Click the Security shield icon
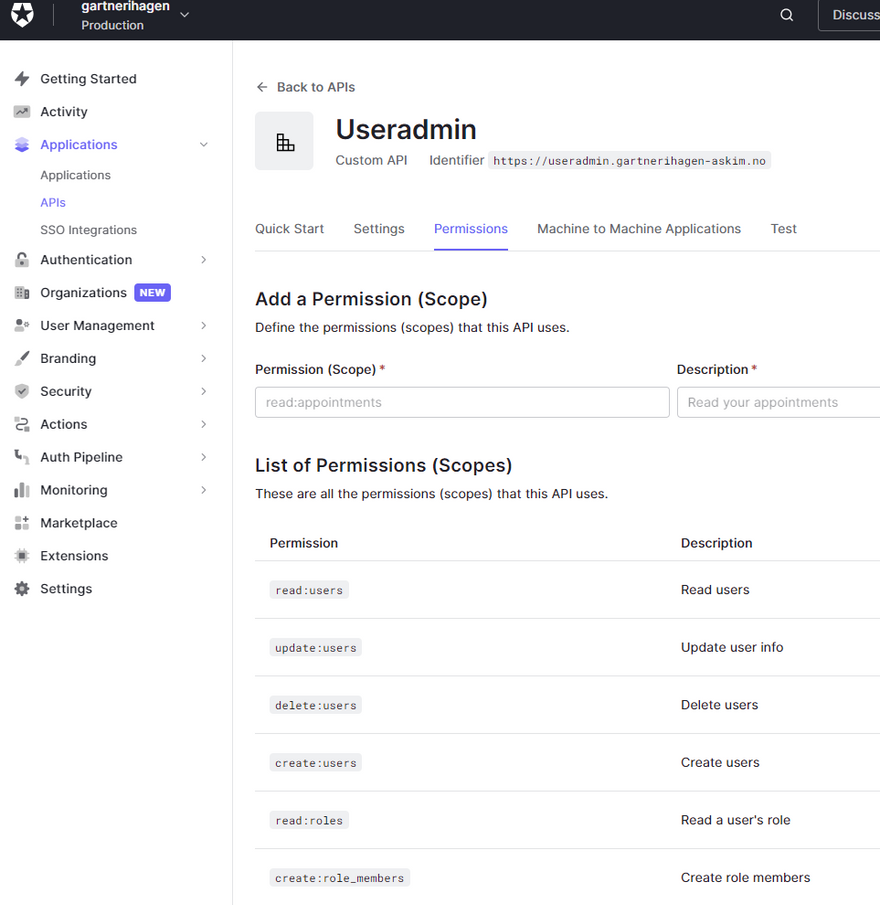The image size is (880, 905). (x=22, y=392)
